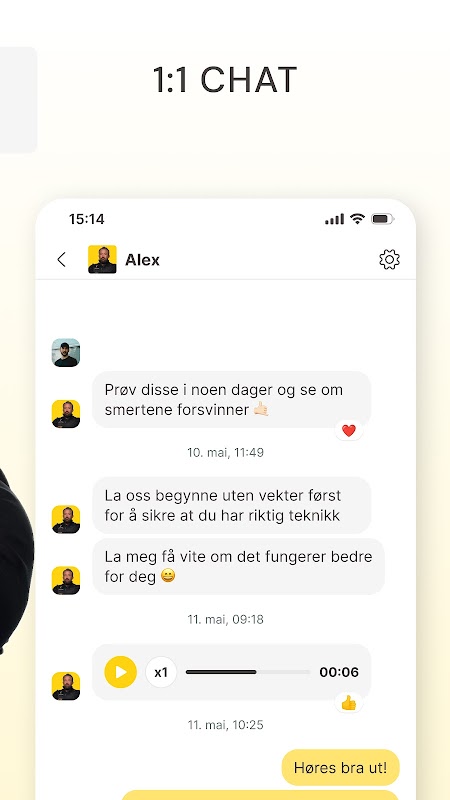This screenshot has width=450, height=800.
Task: Tap the Alex contact name
Action: 142,260
